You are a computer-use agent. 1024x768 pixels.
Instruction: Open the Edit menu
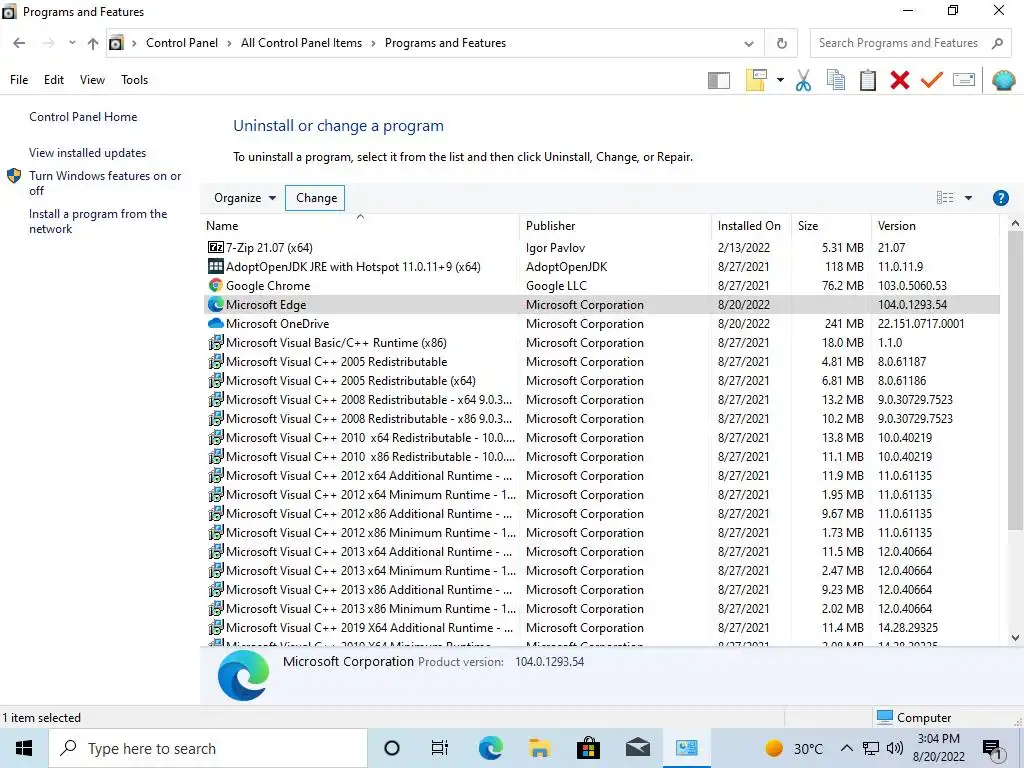(x=54, y=80)
